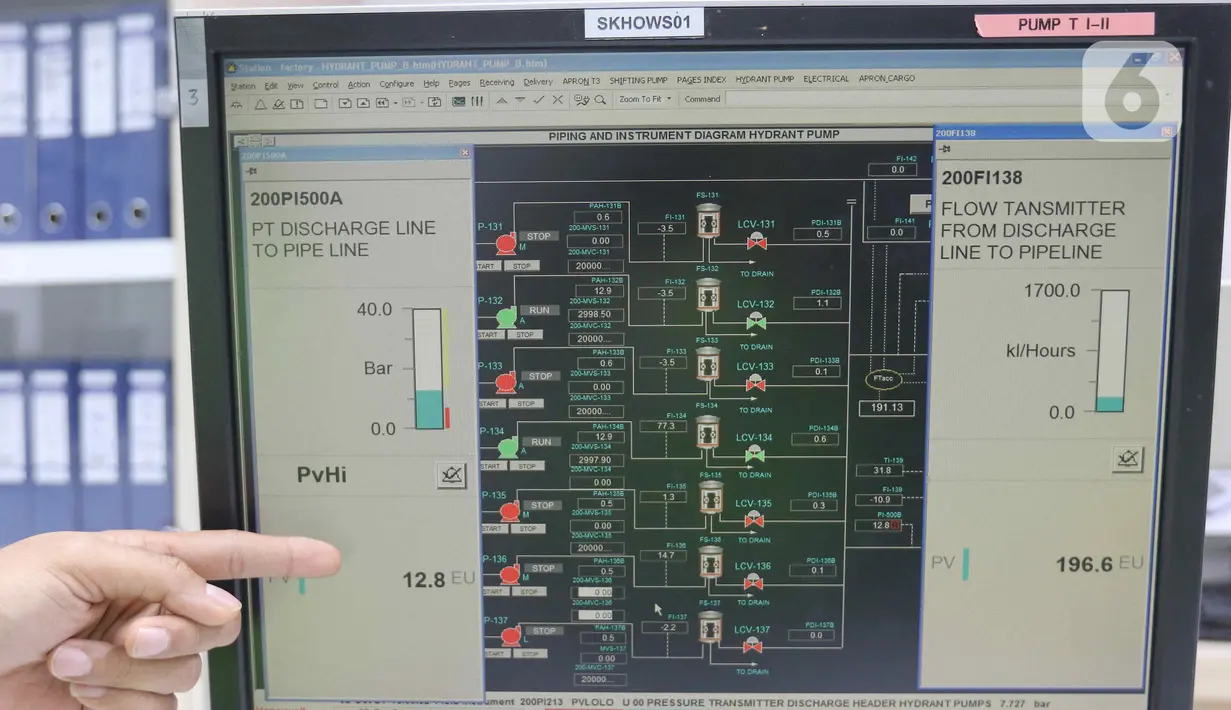
Task: Click the X cancel toolbar icon
Action: (x=557, y=100)
